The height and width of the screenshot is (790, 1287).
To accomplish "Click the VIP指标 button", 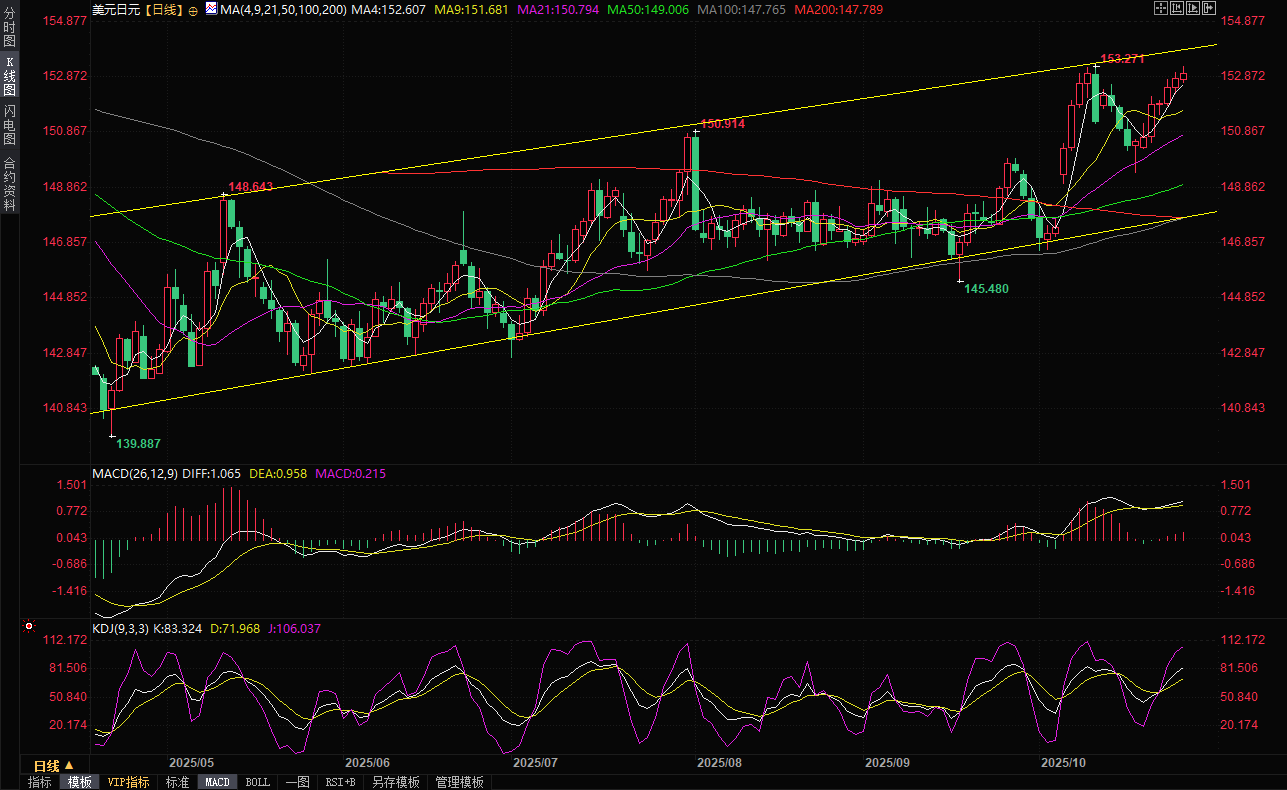I will point(128,782).
